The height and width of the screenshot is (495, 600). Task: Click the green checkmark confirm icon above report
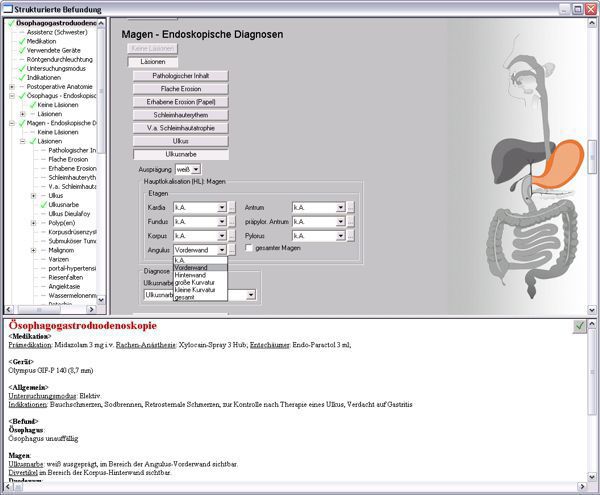click(580, 326)
